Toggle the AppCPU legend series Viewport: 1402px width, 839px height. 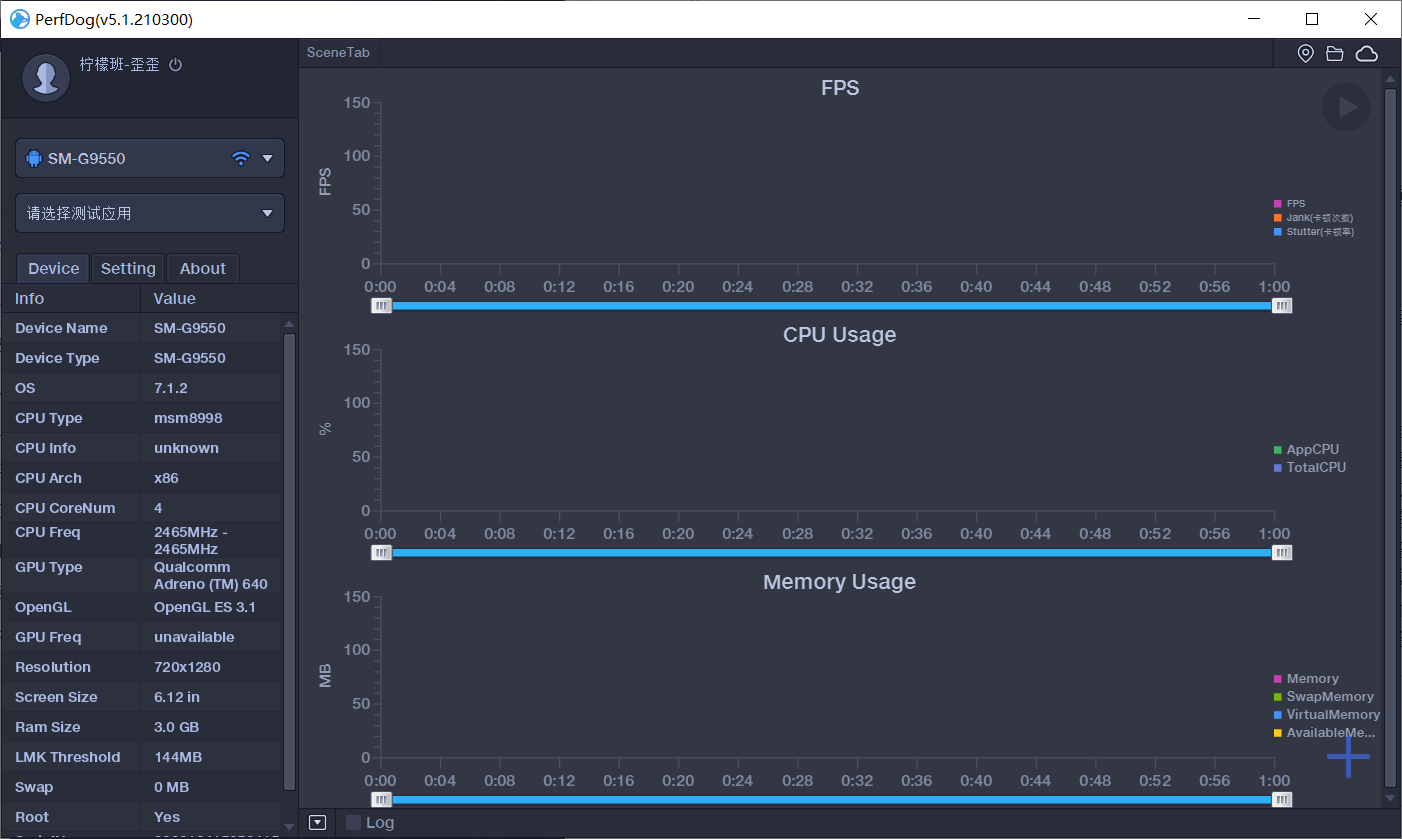click(x=1311, y=450)
